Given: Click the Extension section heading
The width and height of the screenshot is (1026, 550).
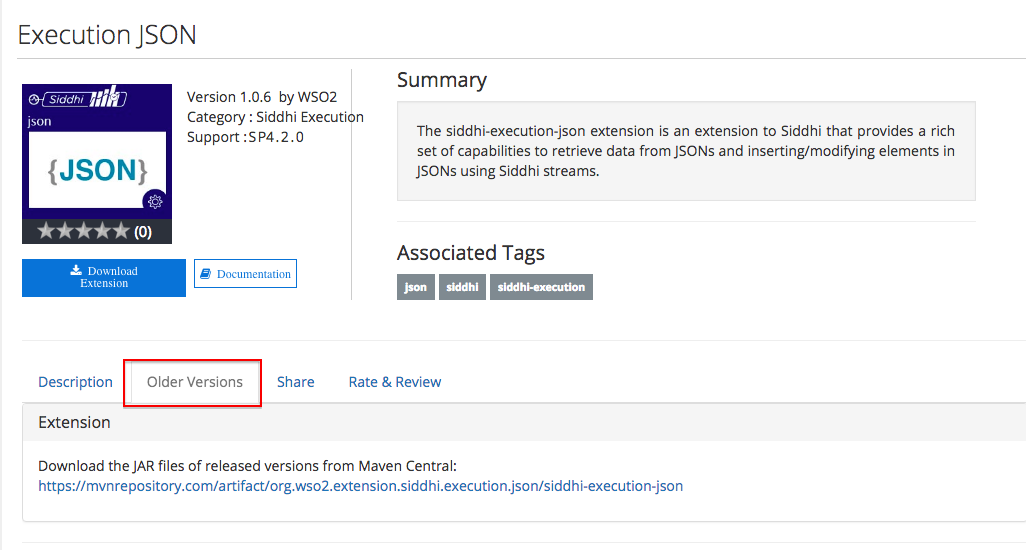Looking at the screenshot, I should point(74,422).
